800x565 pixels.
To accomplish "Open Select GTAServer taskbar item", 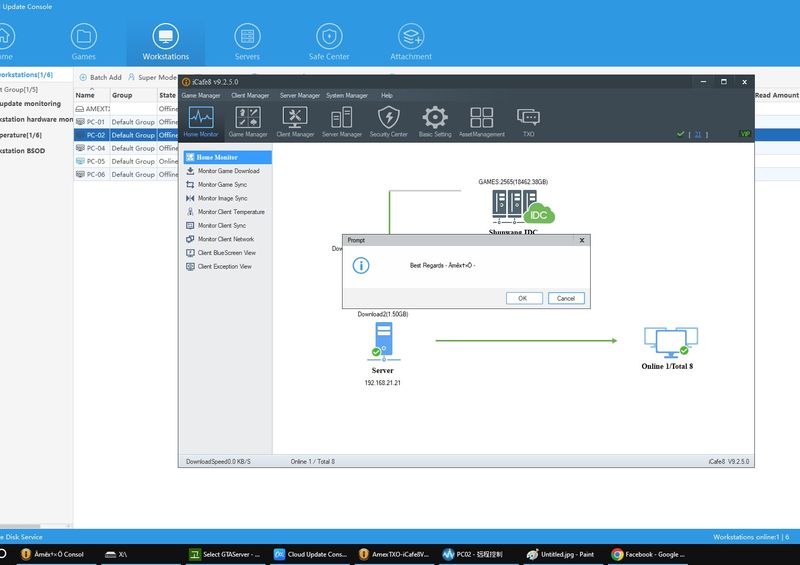I will [x=225, y=554].
